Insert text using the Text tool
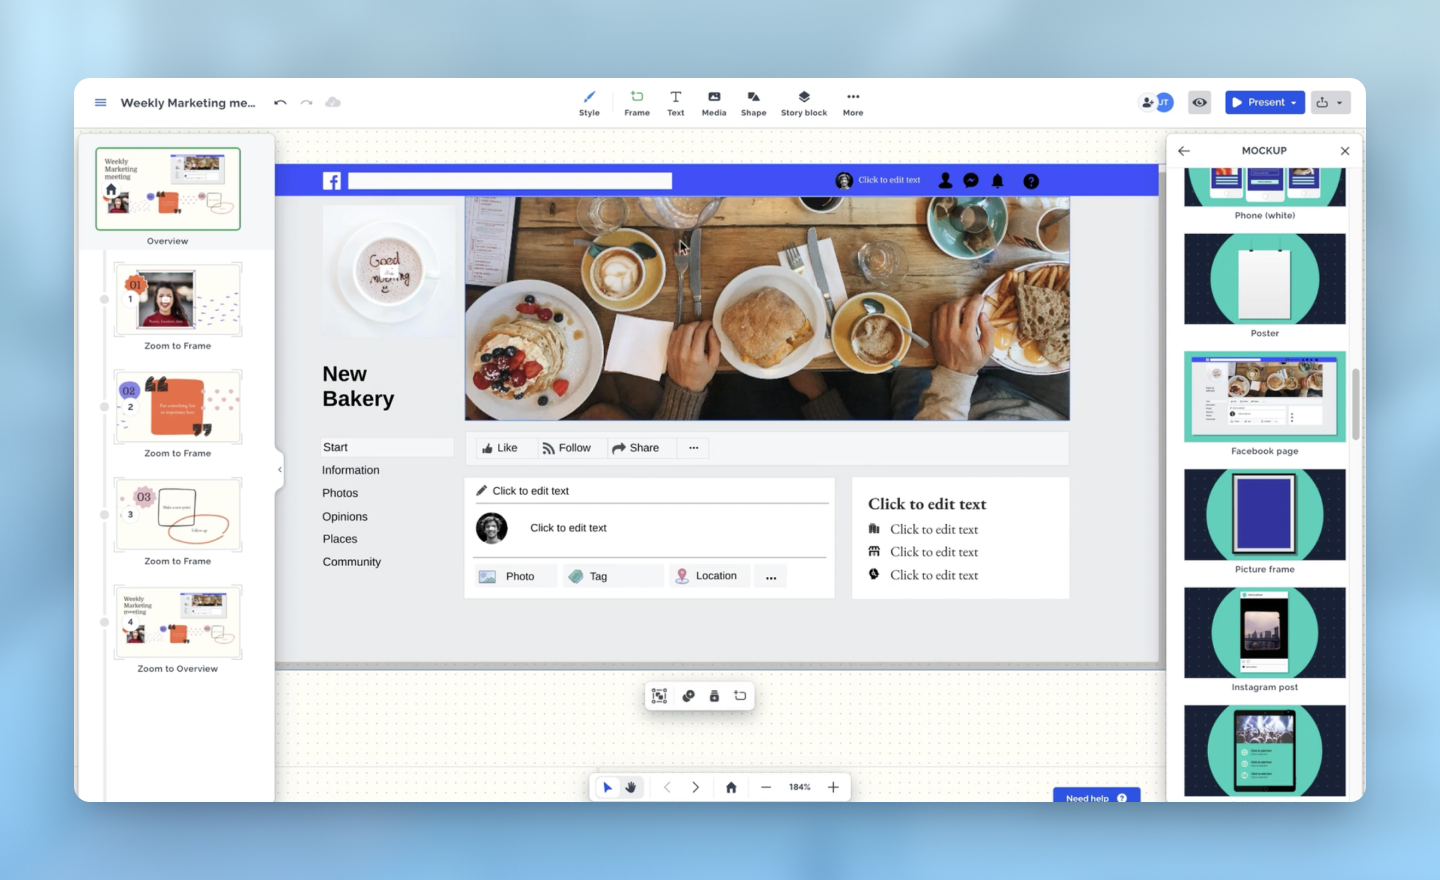Image resolution: width=1440 pixels, height=880 pixels. coord(675,101)
